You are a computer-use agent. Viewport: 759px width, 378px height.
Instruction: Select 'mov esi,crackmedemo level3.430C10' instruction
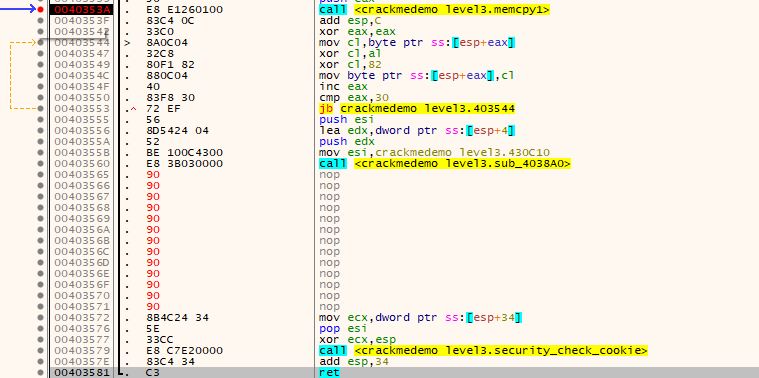pyautogui.click(x=434, y=152)
